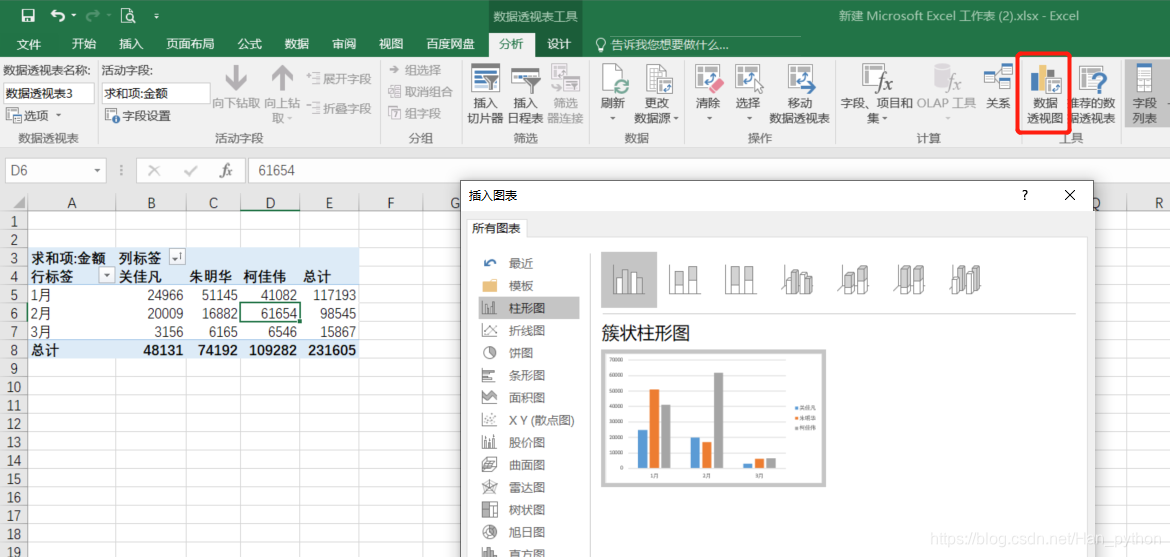This screenshot has height=557, width=1170.
Task: Open Undo history dropdown arrow
Action: [74, 15]
